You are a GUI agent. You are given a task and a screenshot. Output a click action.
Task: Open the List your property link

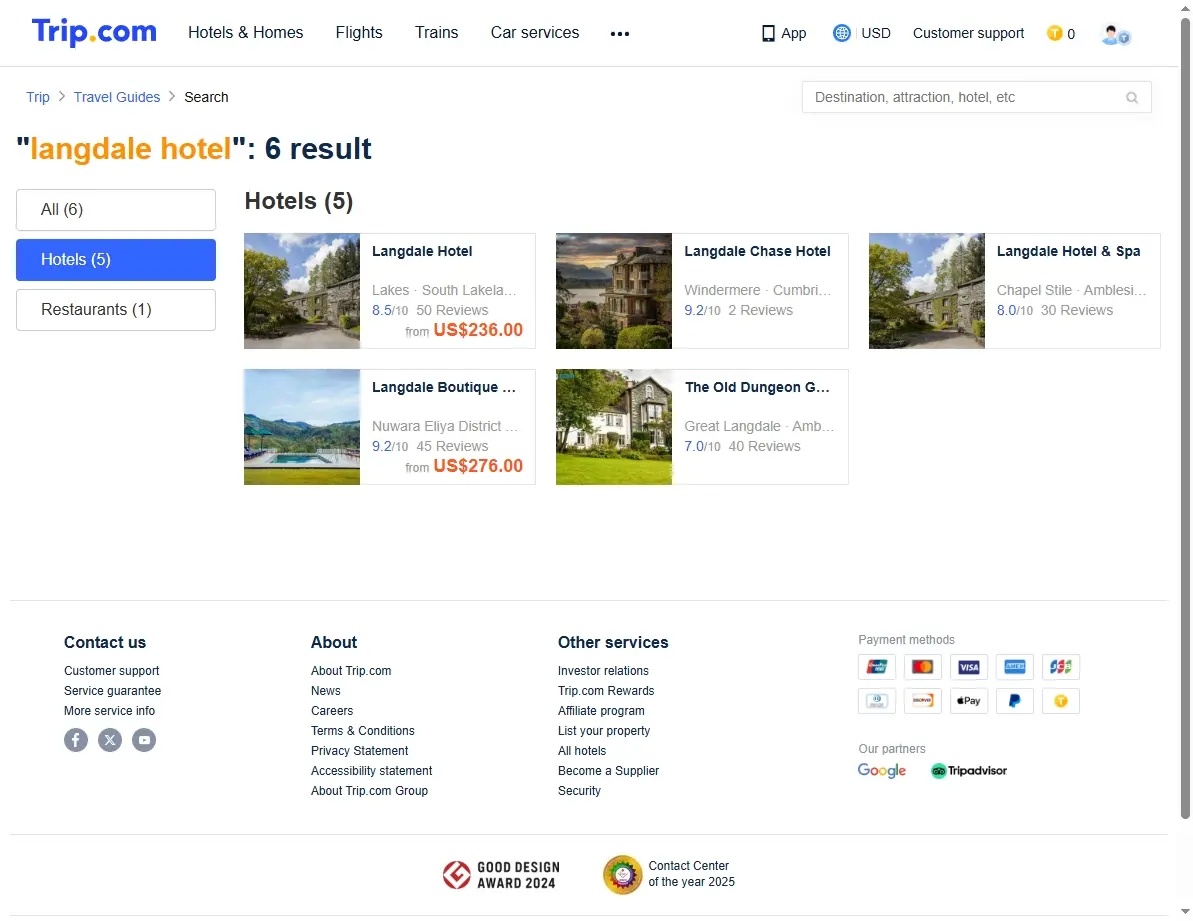[x=604, y=731]
